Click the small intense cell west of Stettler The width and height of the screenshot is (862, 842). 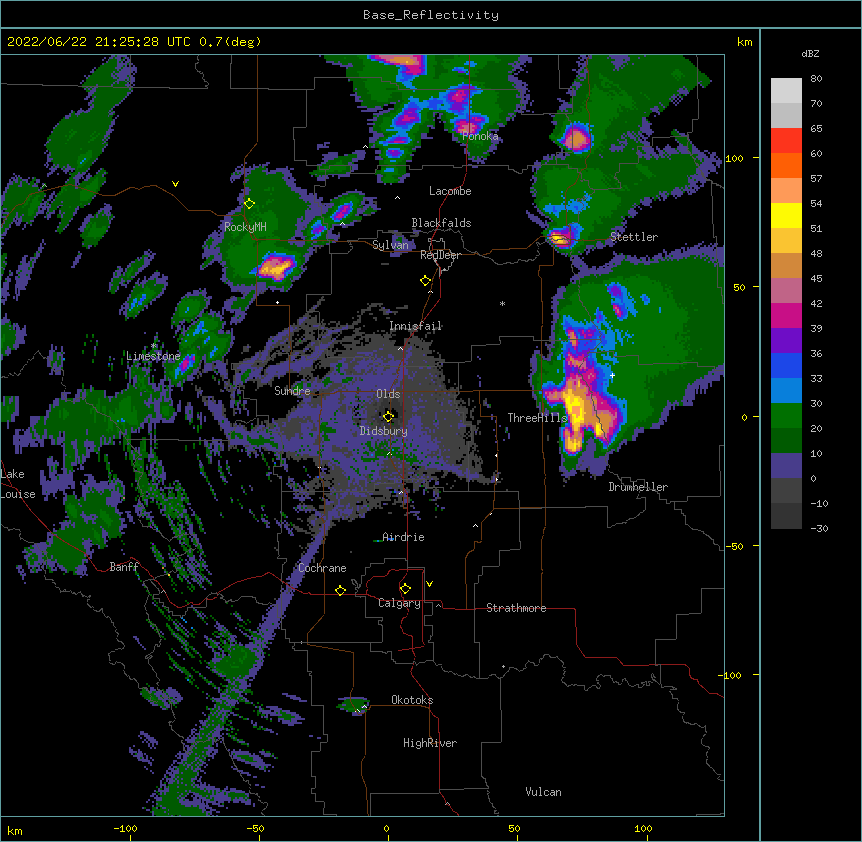[x=560, y=239]
